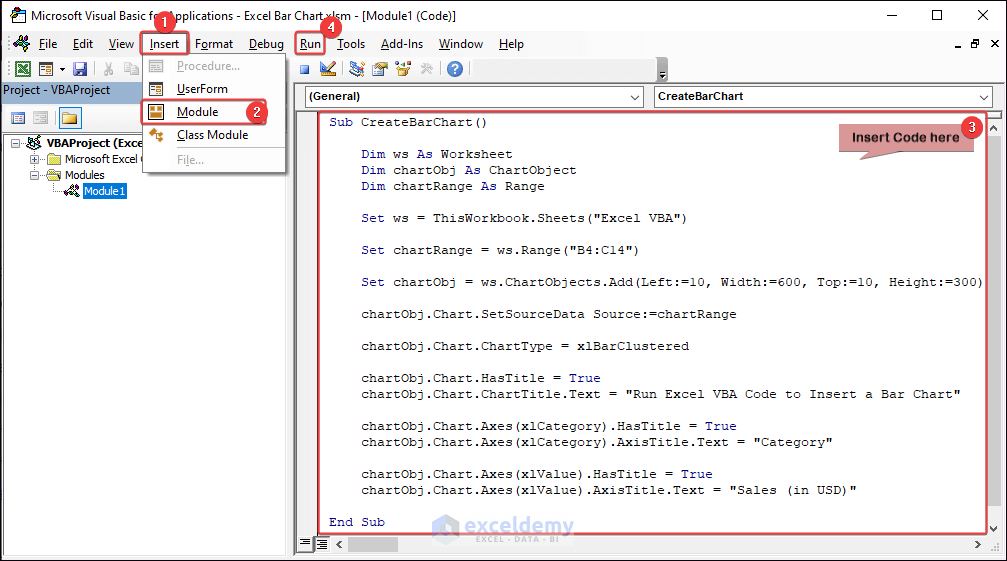Collapse the Modules folder
Image resolution: width=1007 pixels, height=561 pixels.
(35, 175)
